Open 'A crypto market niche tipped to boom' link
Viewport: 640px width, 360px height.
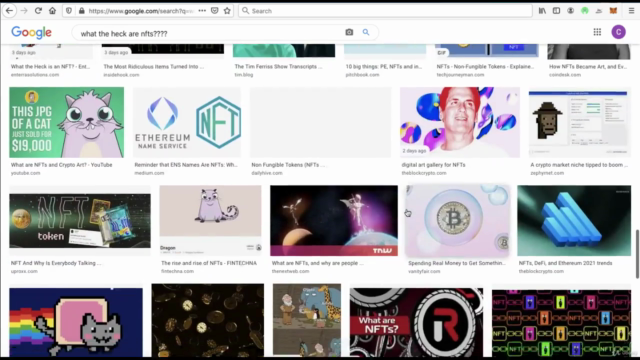tap(579, 165)
